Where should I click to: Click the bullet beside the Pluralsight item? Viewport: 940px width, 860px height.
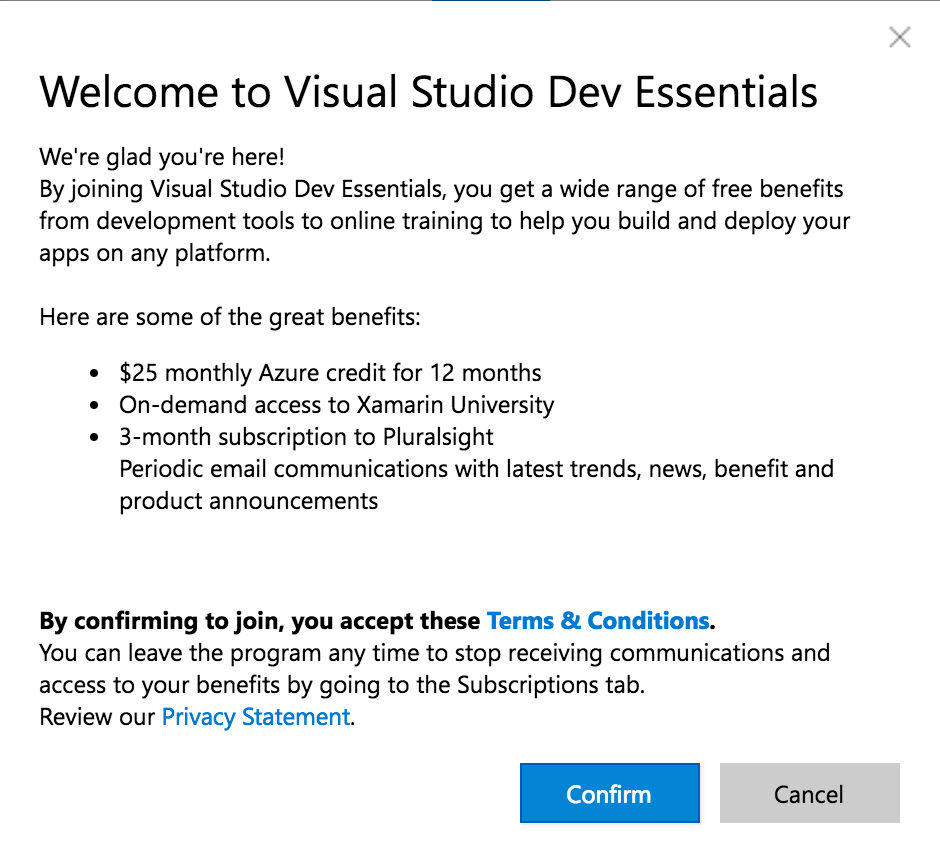click(x=95, y=438)
